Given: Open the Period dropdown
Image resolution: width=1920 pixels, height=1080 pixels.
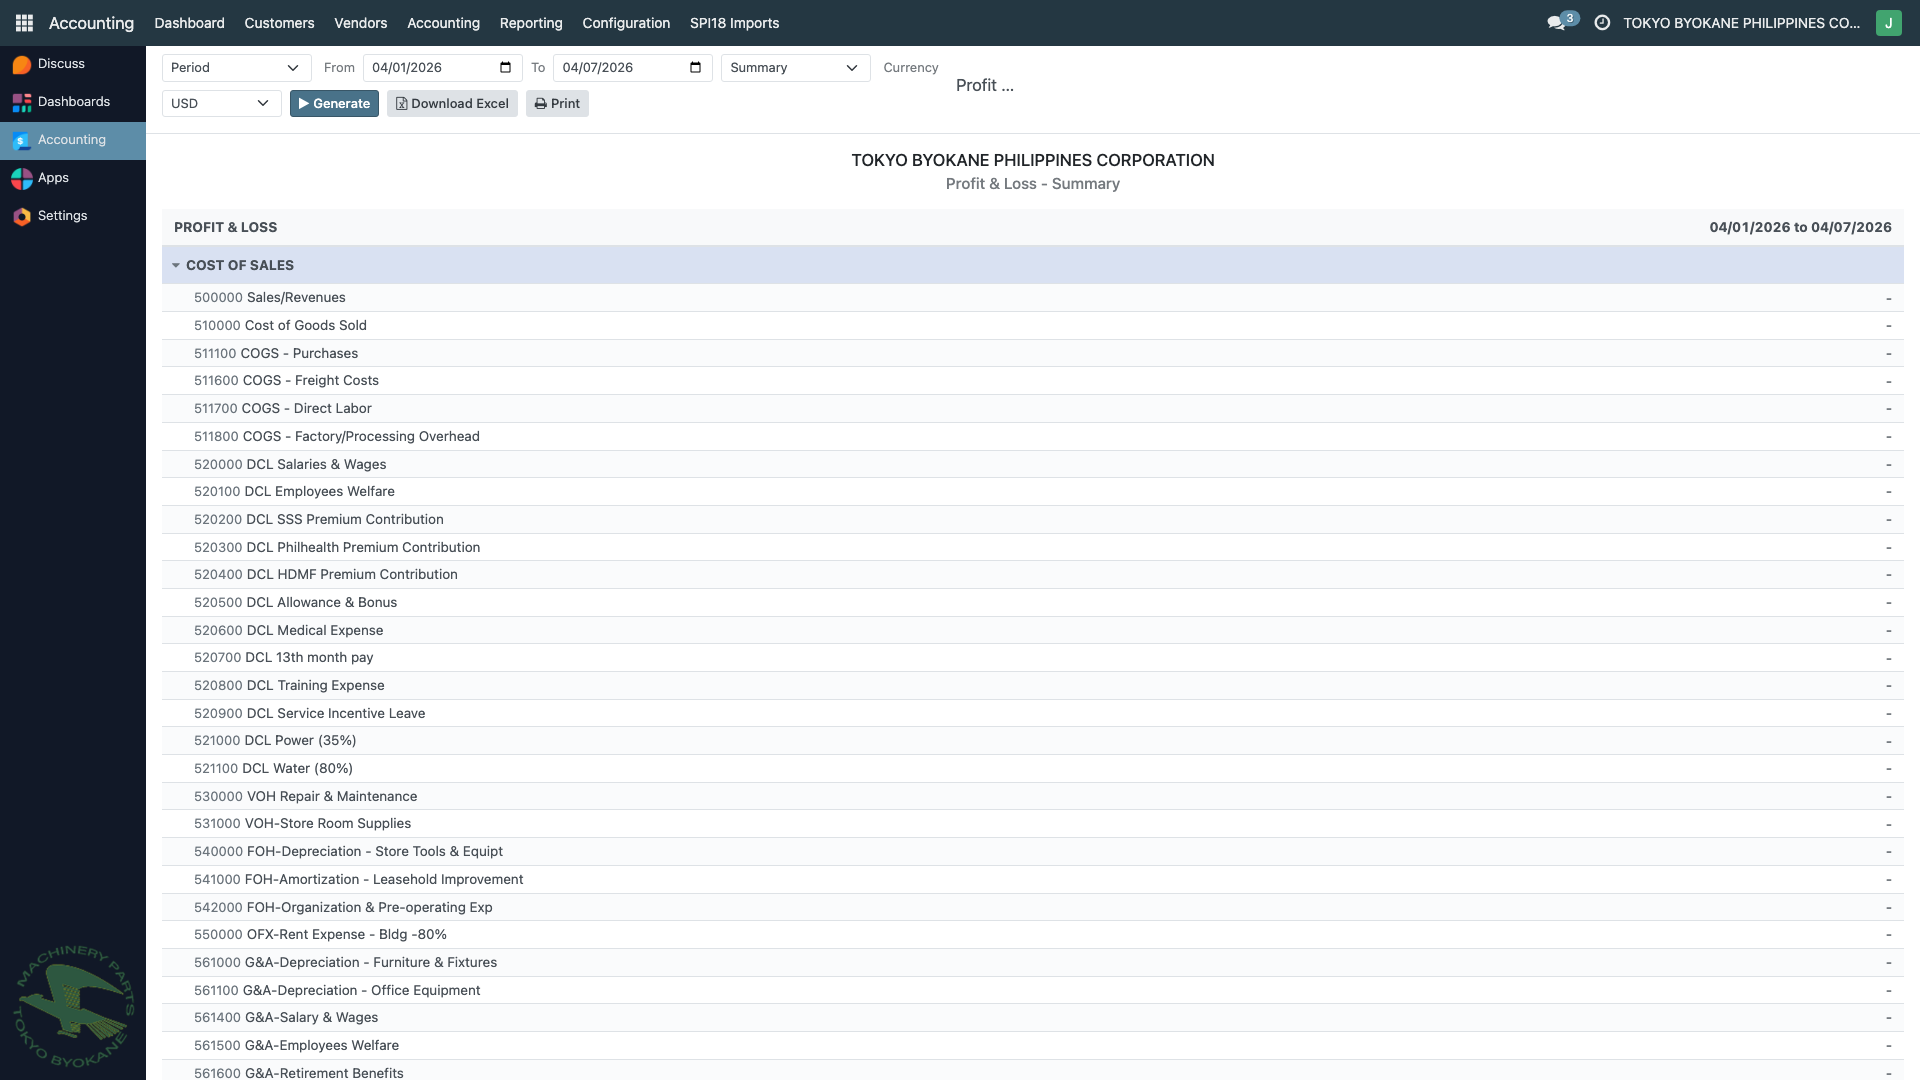Looking at the screenshot, I should (236, 68).
